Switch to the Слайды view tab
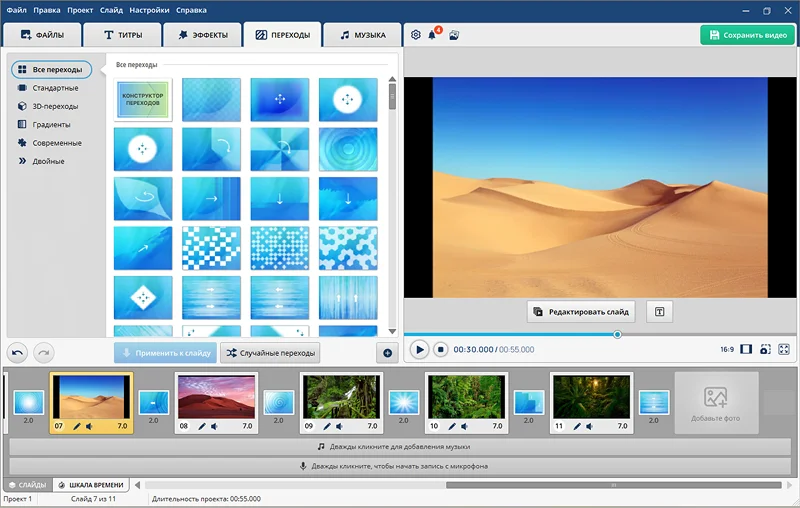Viewport: 800px width, 508px height. tap(28, 485)
